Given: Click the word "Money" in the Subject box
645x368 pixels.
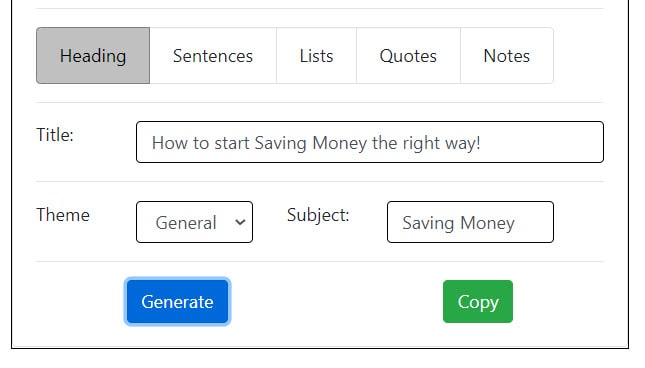Looking at the screenshot, I should [487, 223].
